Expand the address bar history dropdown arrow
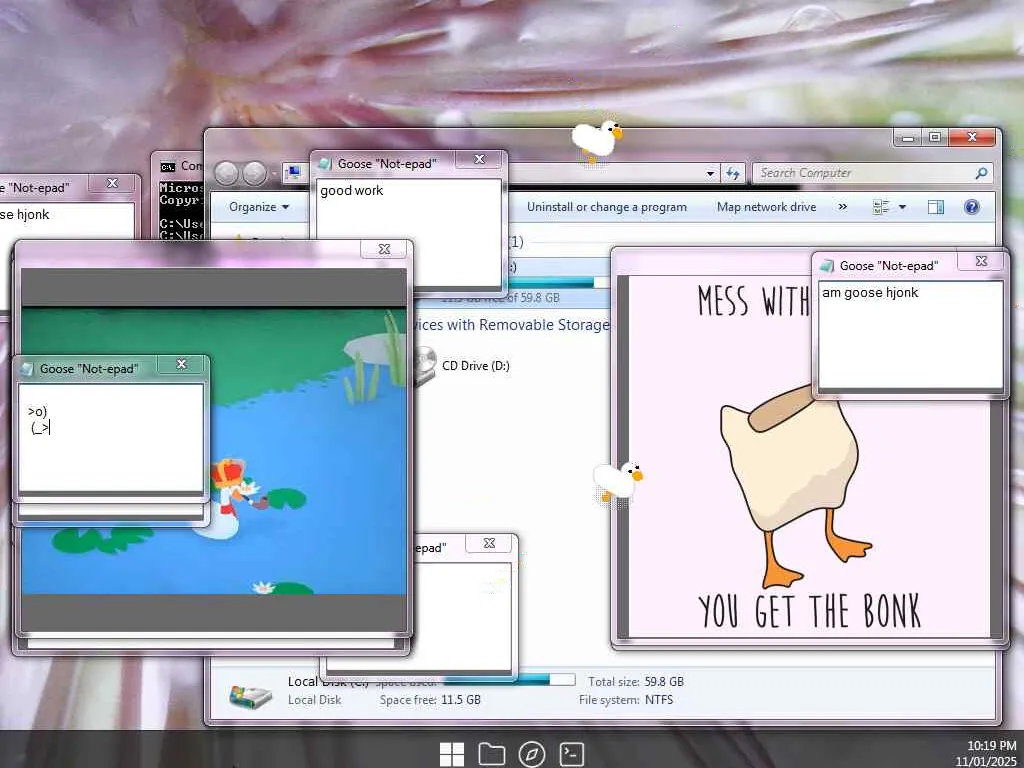The width and height of the screenshot is (1024, 768). pos(710,173)
